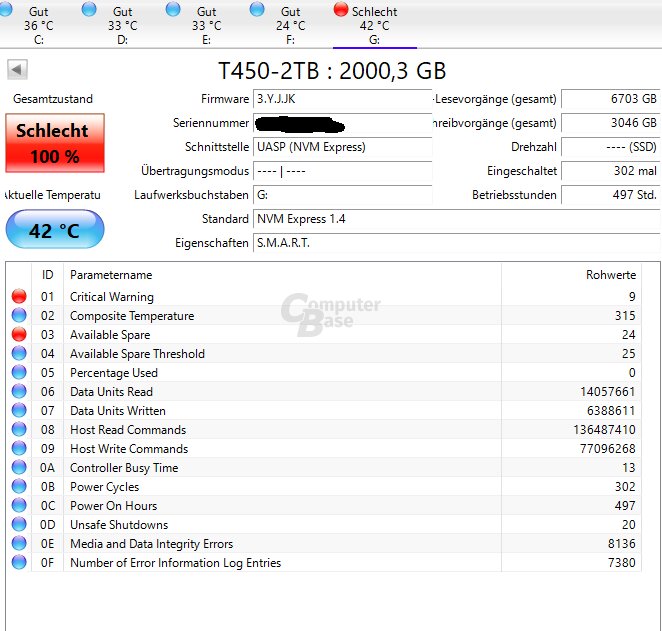The width and height of the screenshot is (662, 631).
Task: Select the Available Spare parameter name
Action: (110, 335)
